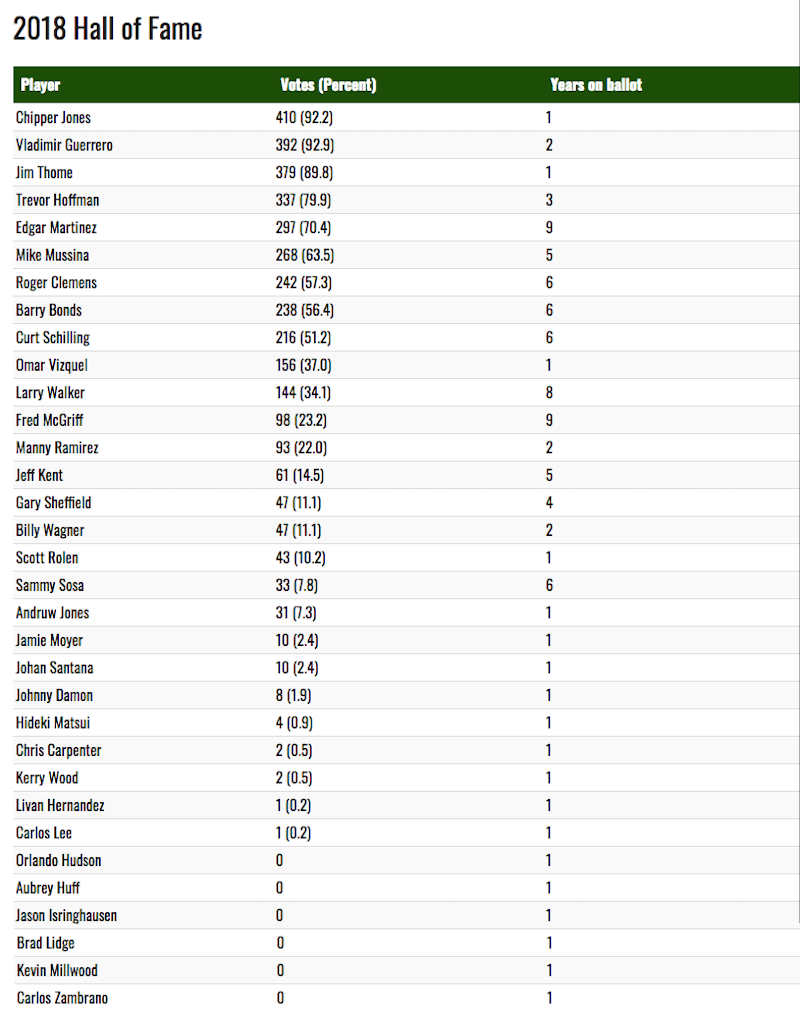Image resolution: width=800 pixels, height=1017 pixels.
Task: Click the Player column header
Action: (40, 85)
